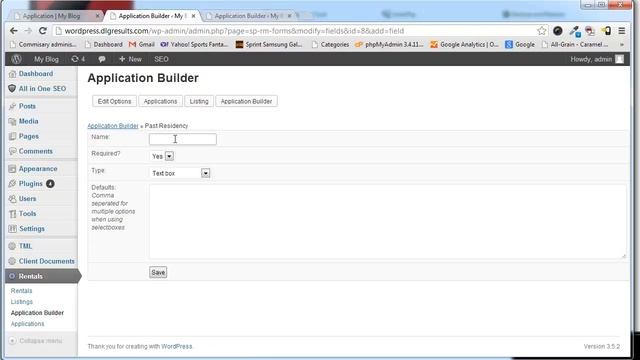This screenshot has width=640, height=360.
Task: Follow the Application Builder breadcrumb link
Action: [x=113, y=126]
